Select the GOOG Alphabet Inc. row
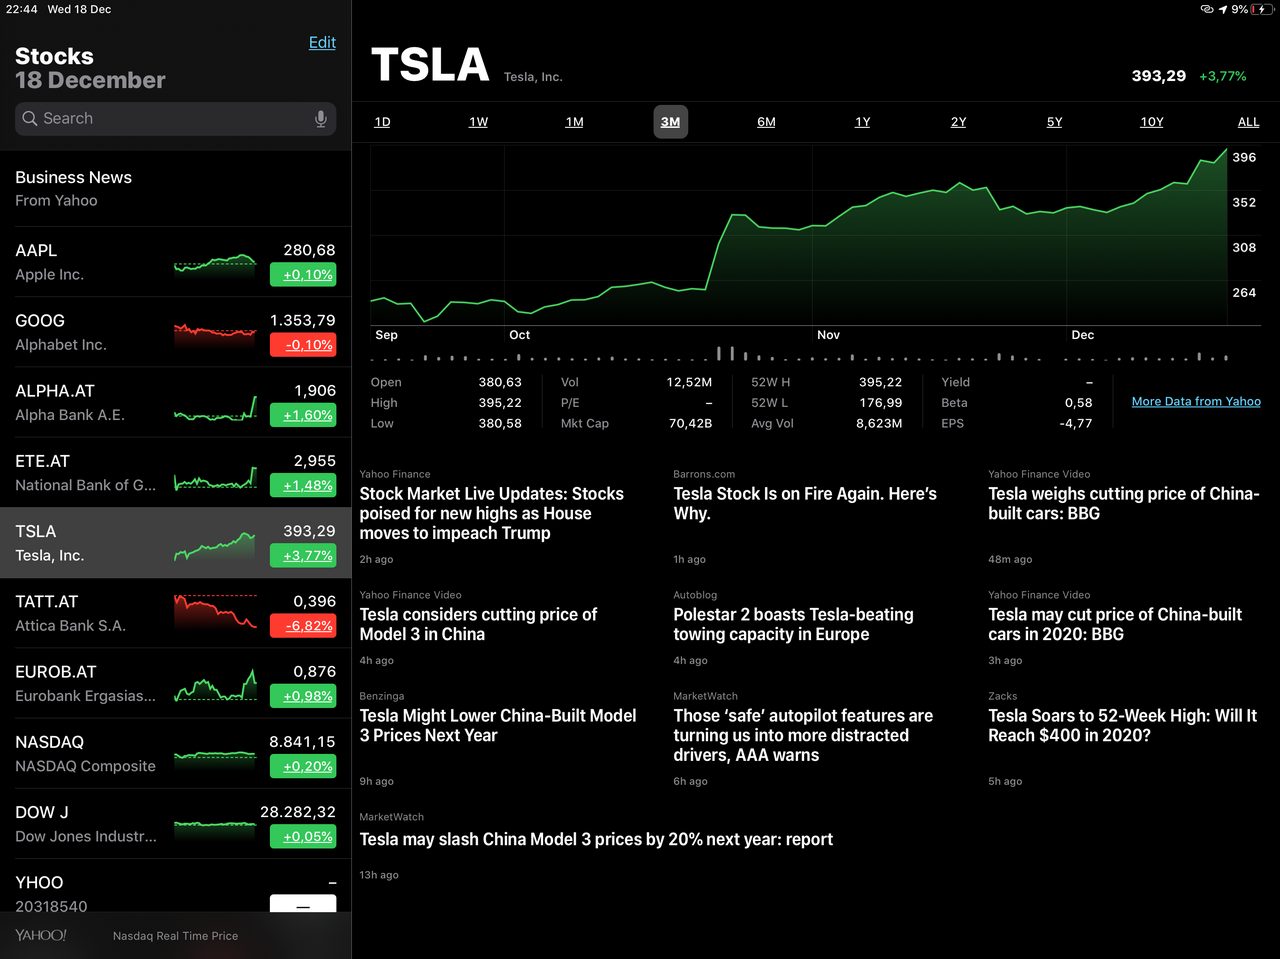The width and height of the screenshot is (1280, 959). coord(175,332)
